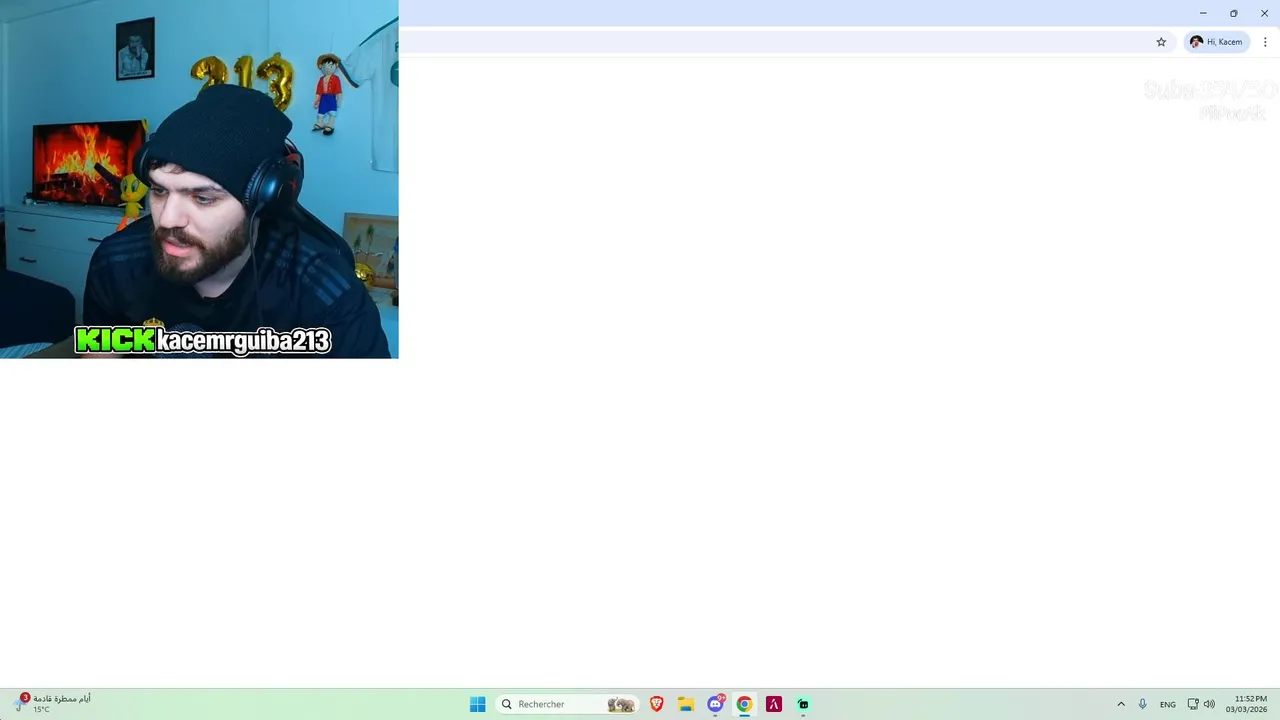This screenshot has height=720, width=1280.
Task: Open the network tray icon
Action: (x=1193, y=704)
